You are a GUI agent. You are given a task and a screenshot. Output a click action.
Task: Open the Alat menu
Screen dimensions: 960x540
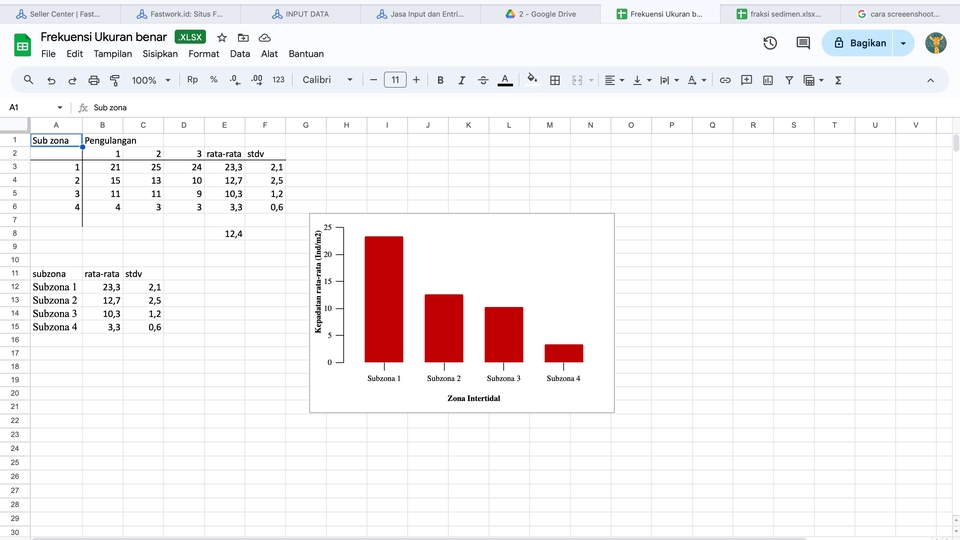(x=269, y=54)
